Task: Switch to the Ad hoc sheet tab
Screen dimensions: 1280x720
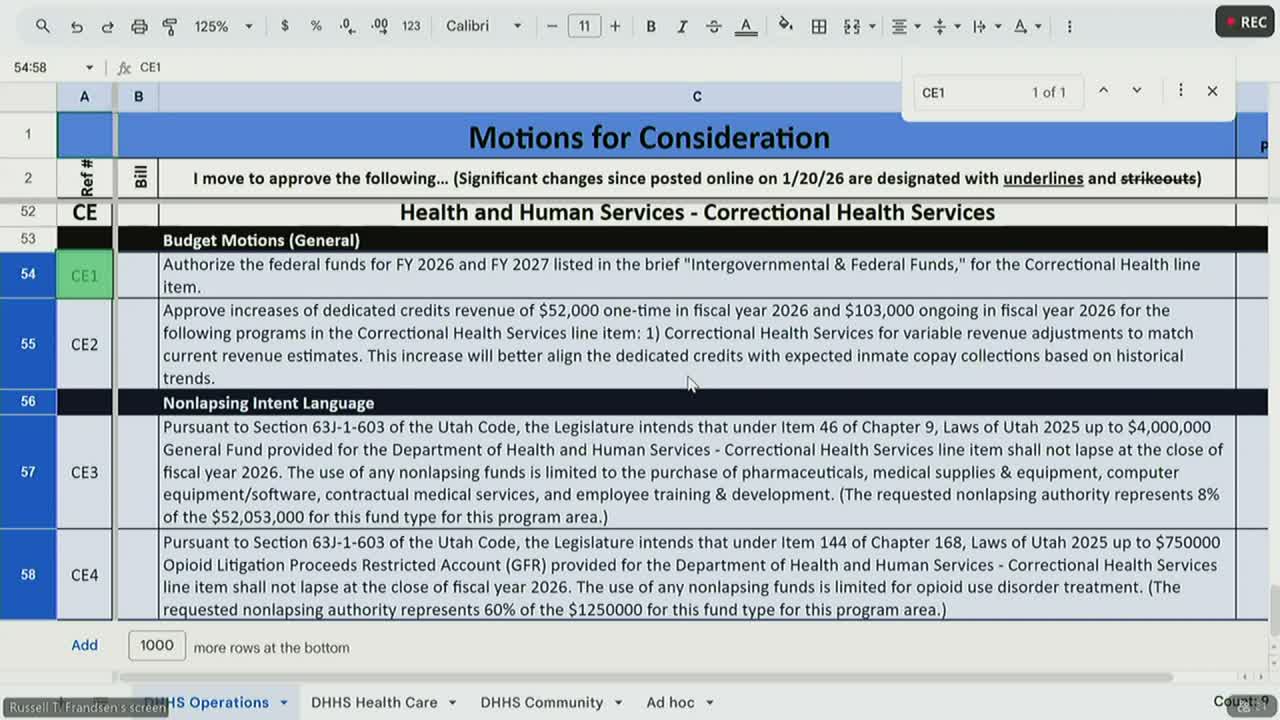Action: click(x=670, y=702)
